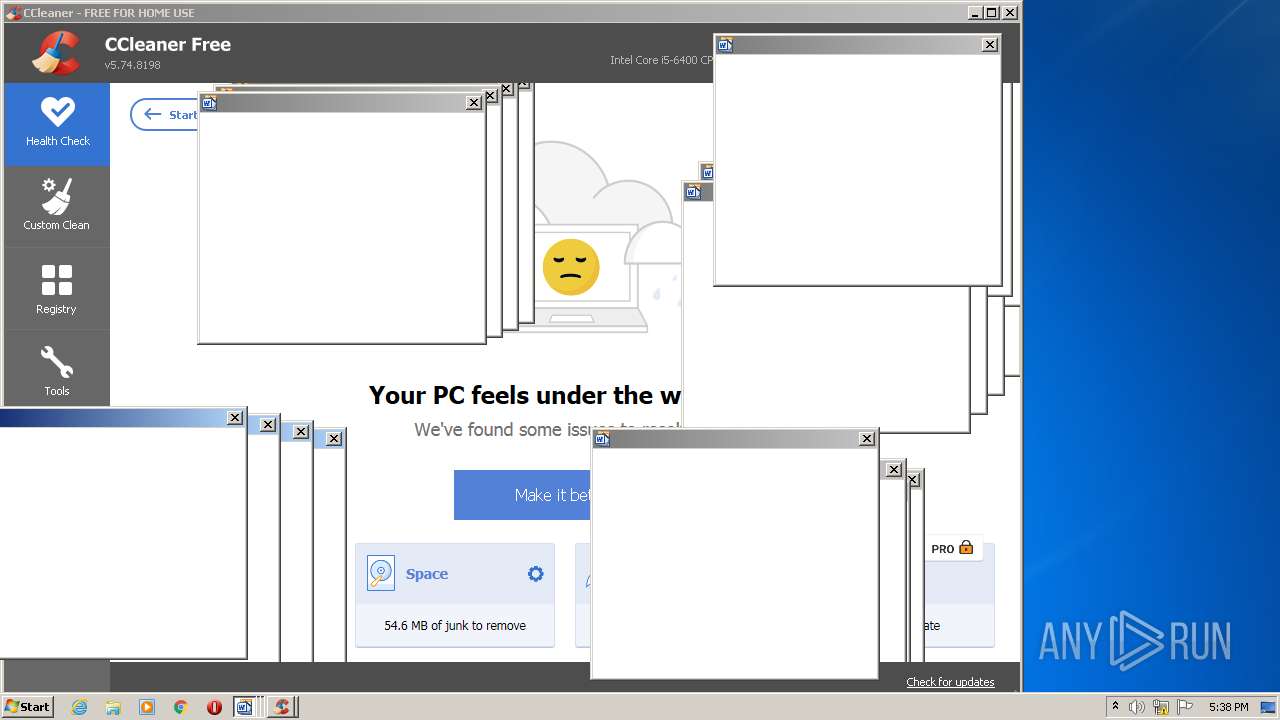Image resolution: width=1280 pixels, height=720 pixels.
Task: Click the 5:38 PM taskbar clock
Action: point(1228,707)
